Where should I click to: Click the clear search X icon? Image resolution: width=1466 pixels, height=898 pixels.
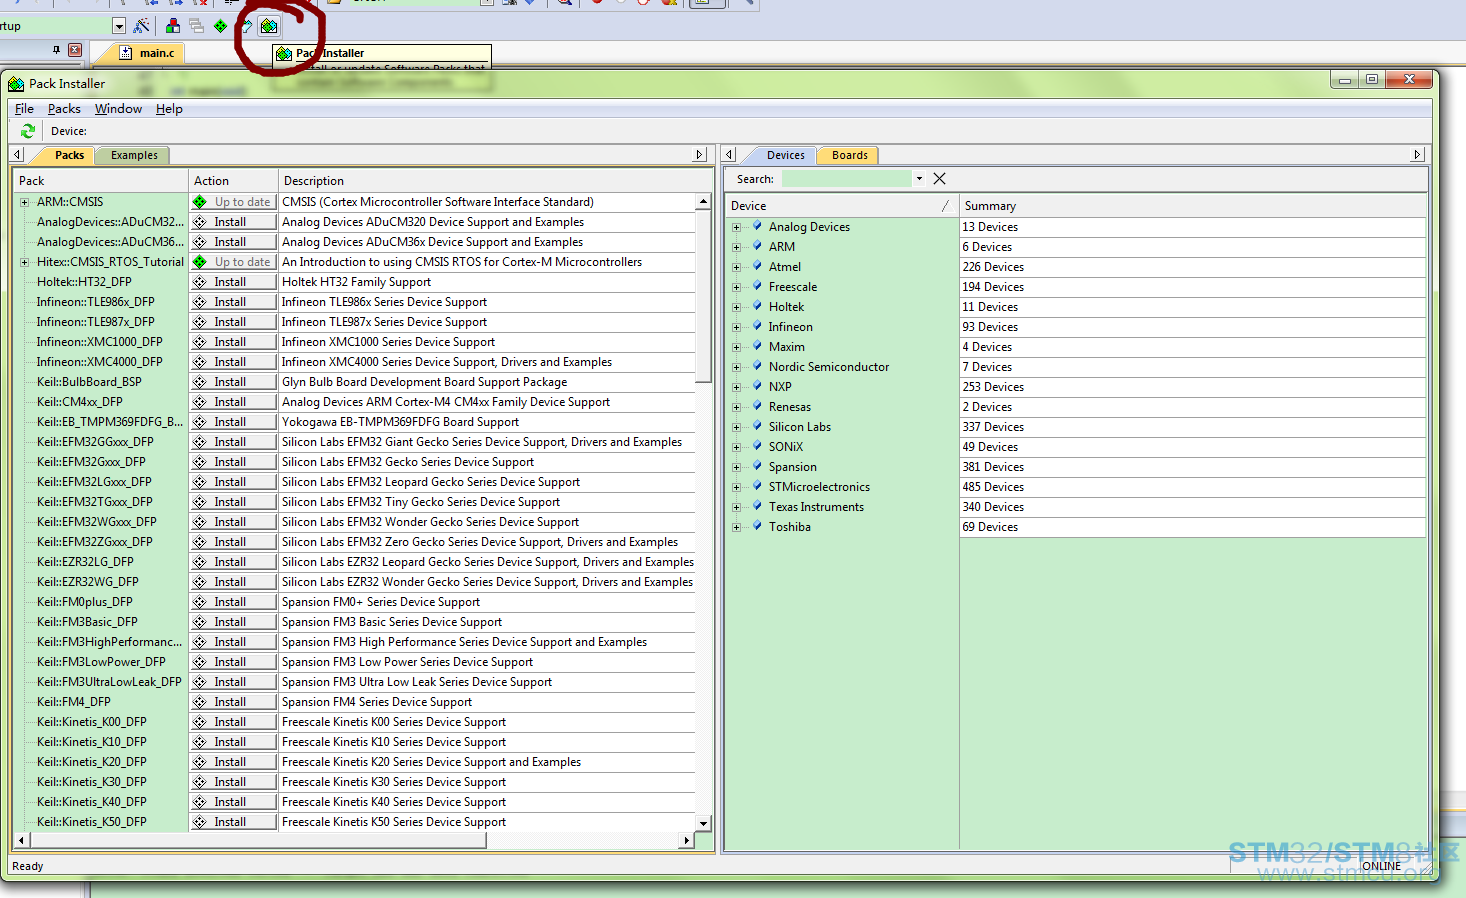click(x=939, y=179)
